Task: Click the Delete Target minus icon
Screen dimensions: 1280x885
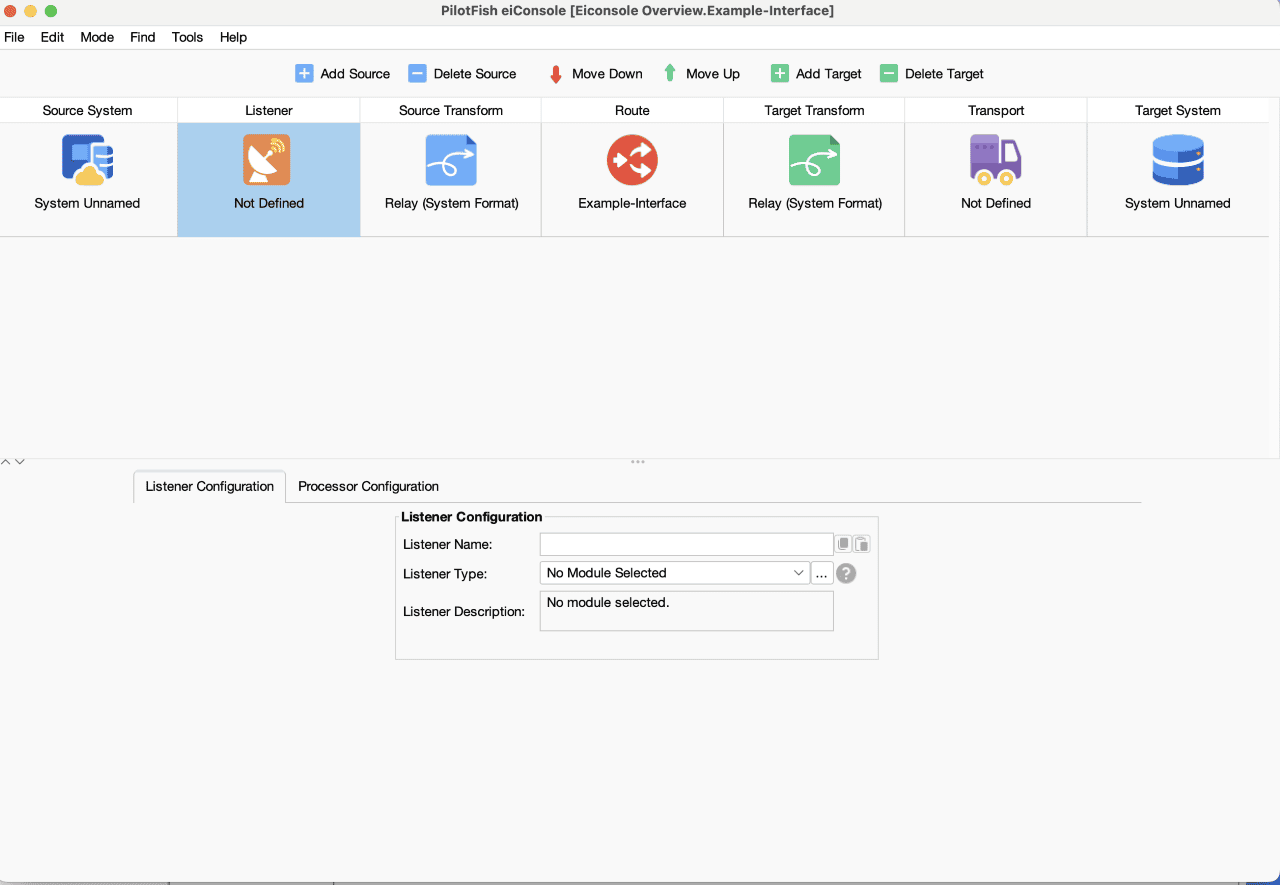Action: [x=889, y=73]
